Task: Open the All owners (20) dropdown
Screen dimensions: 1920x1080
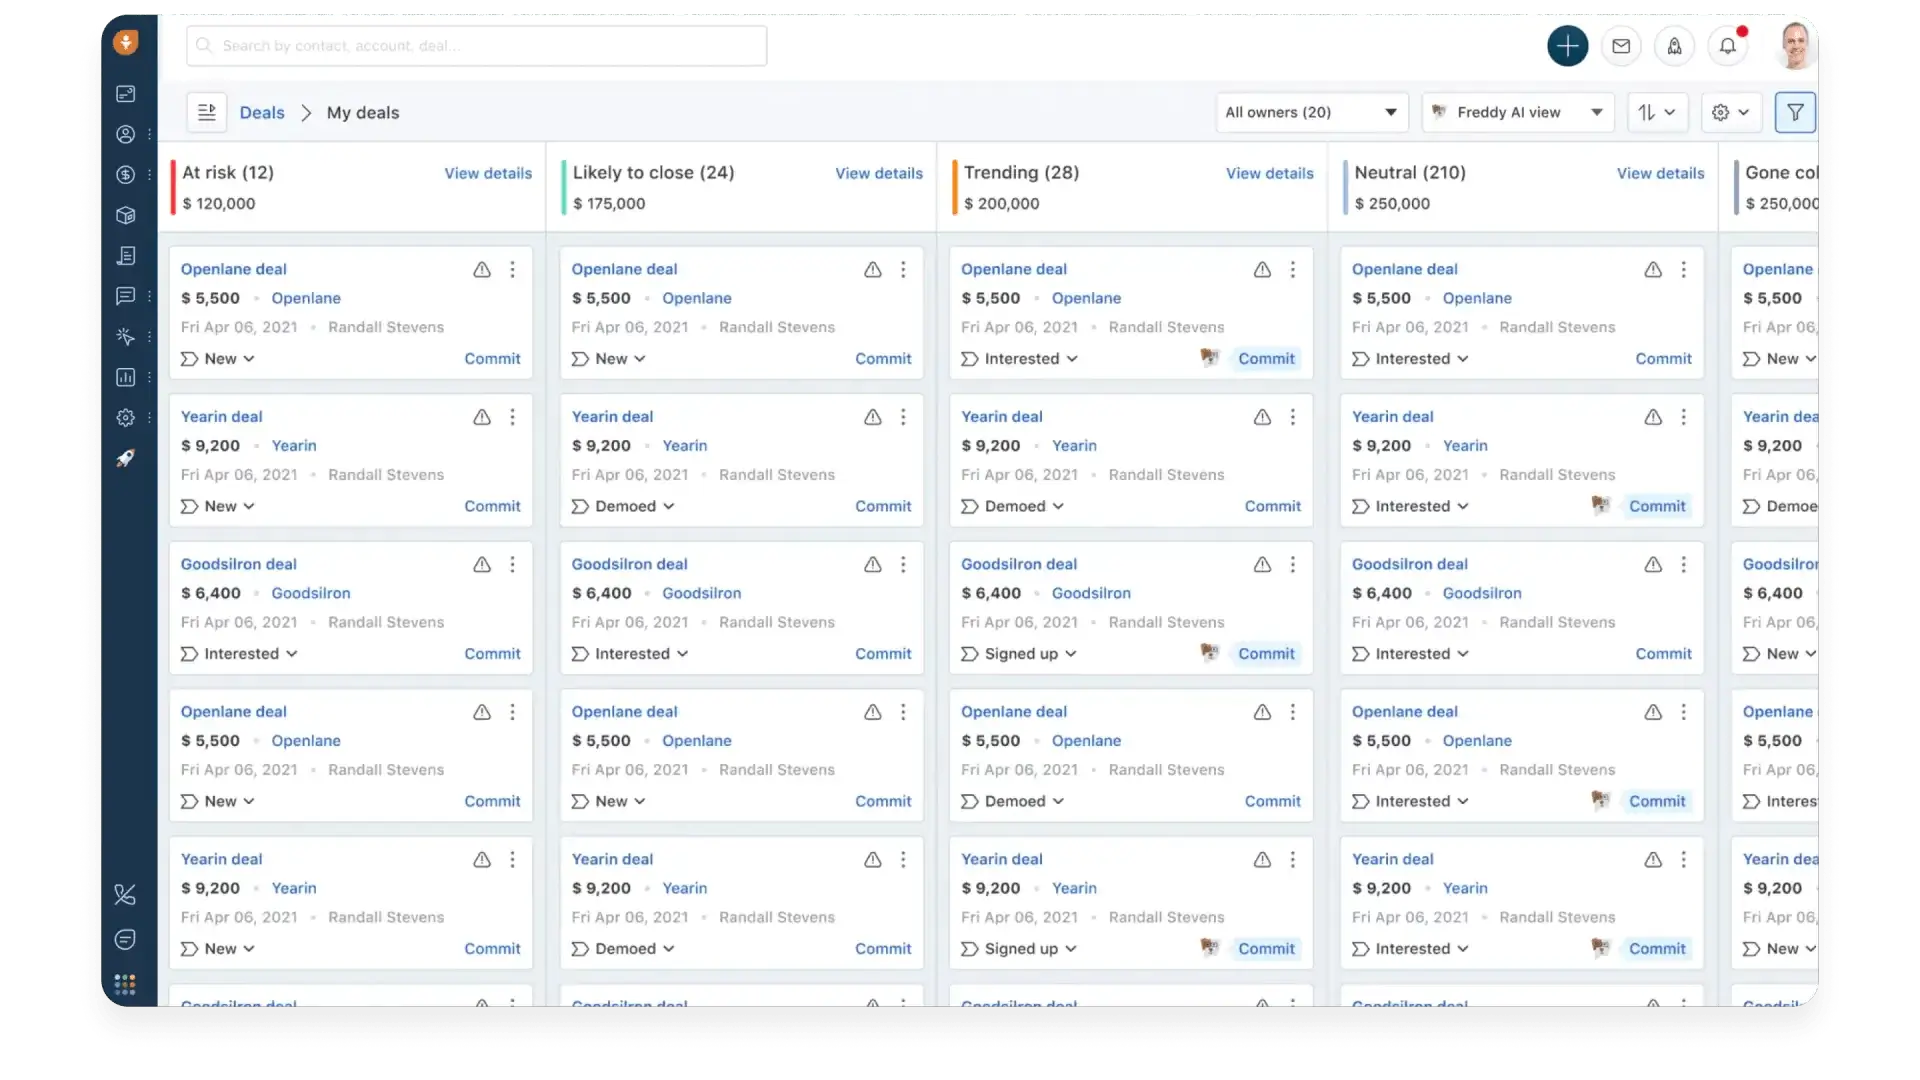Action: click(x=1311, y=112)
